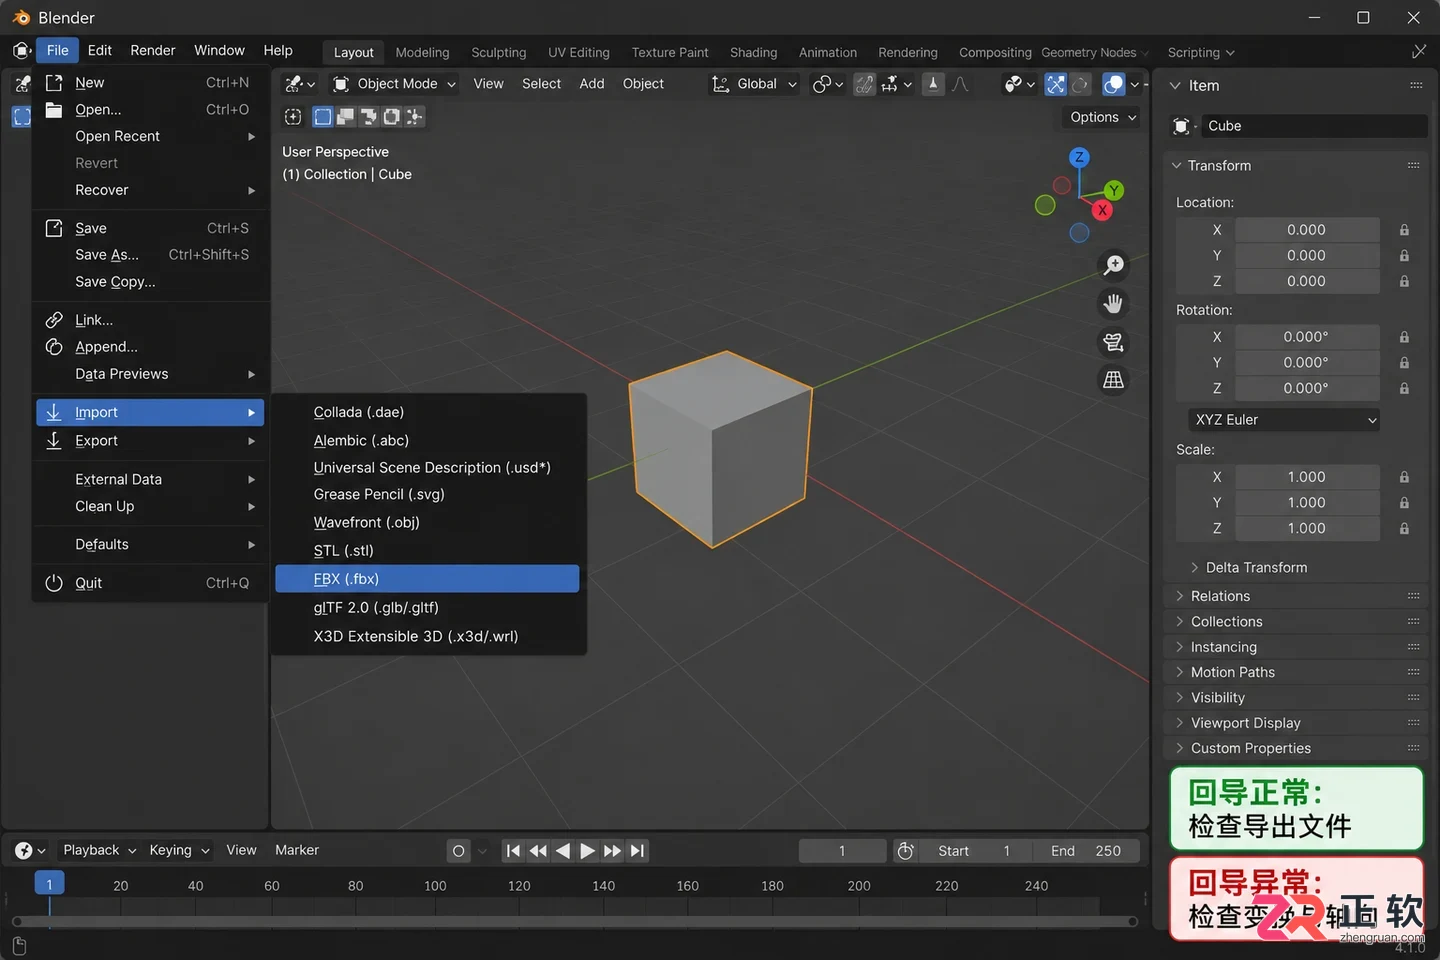Toggle X-ray display icon

(x=1080, y=84)
